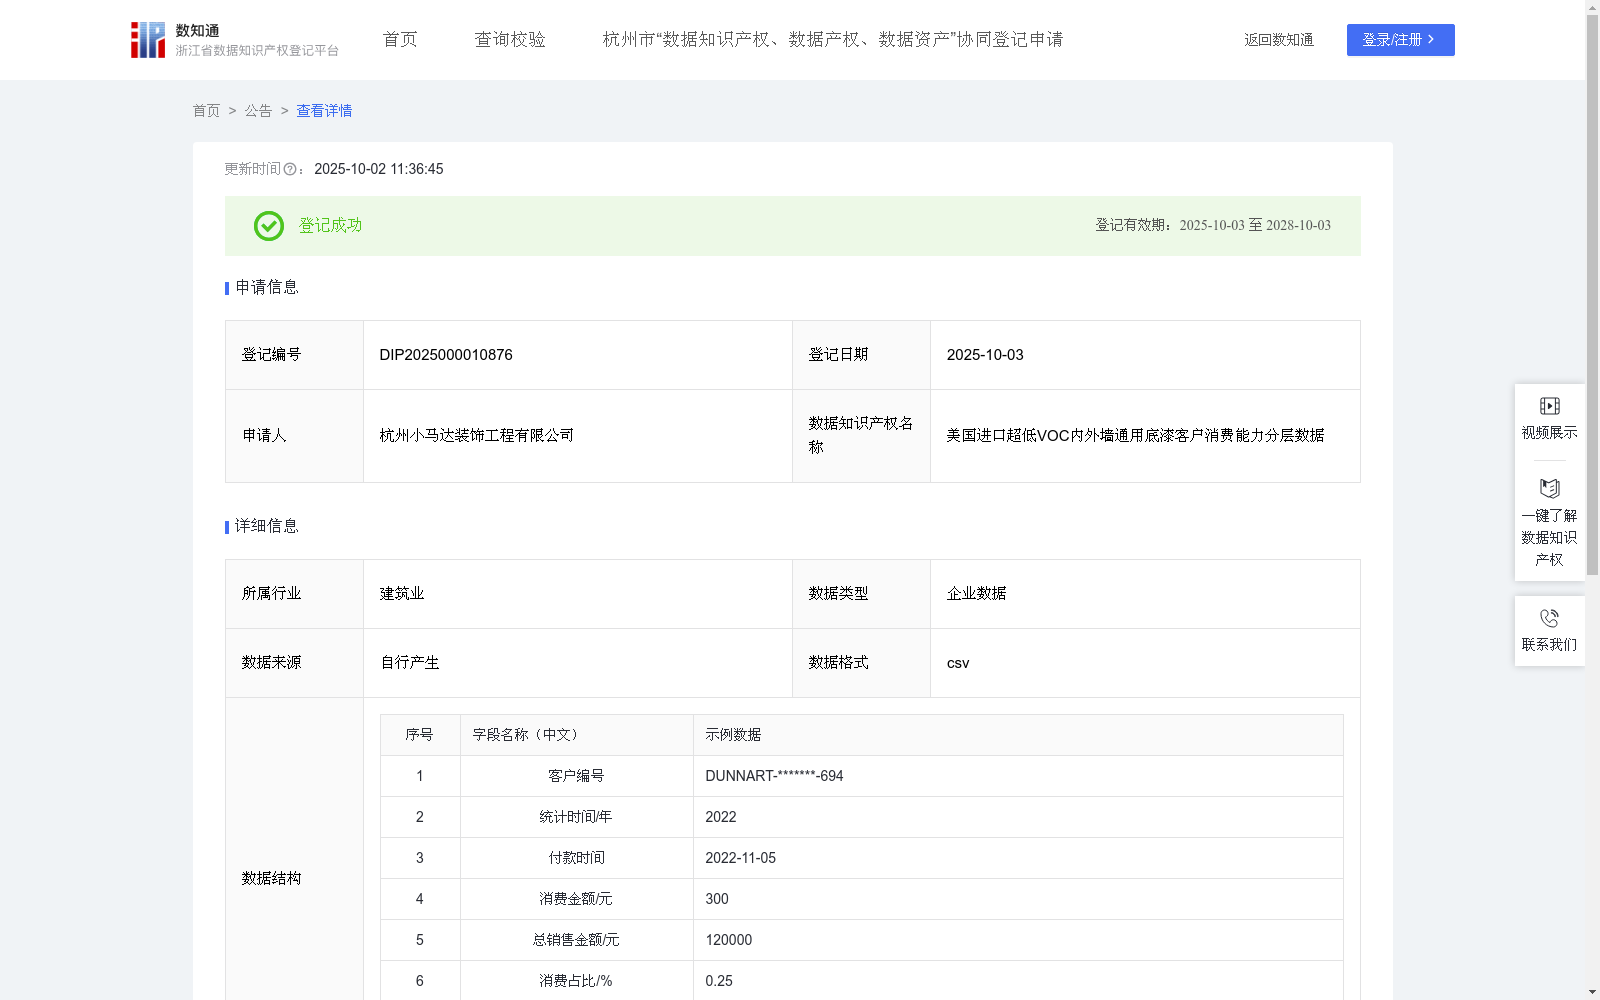Click the 建筑业 industry value
1600x1000 pixels.
[401, 594]
